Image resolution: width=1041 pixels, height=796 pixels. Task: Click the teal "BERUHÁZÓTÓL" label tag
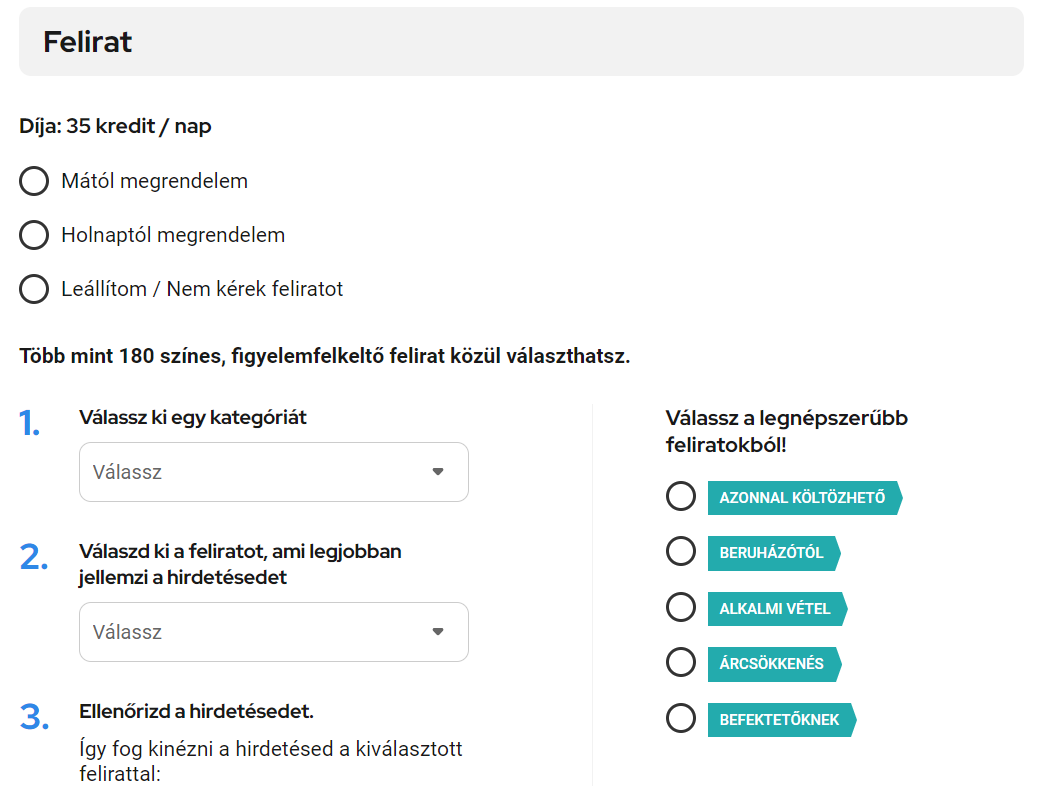[x=771, y=553]
